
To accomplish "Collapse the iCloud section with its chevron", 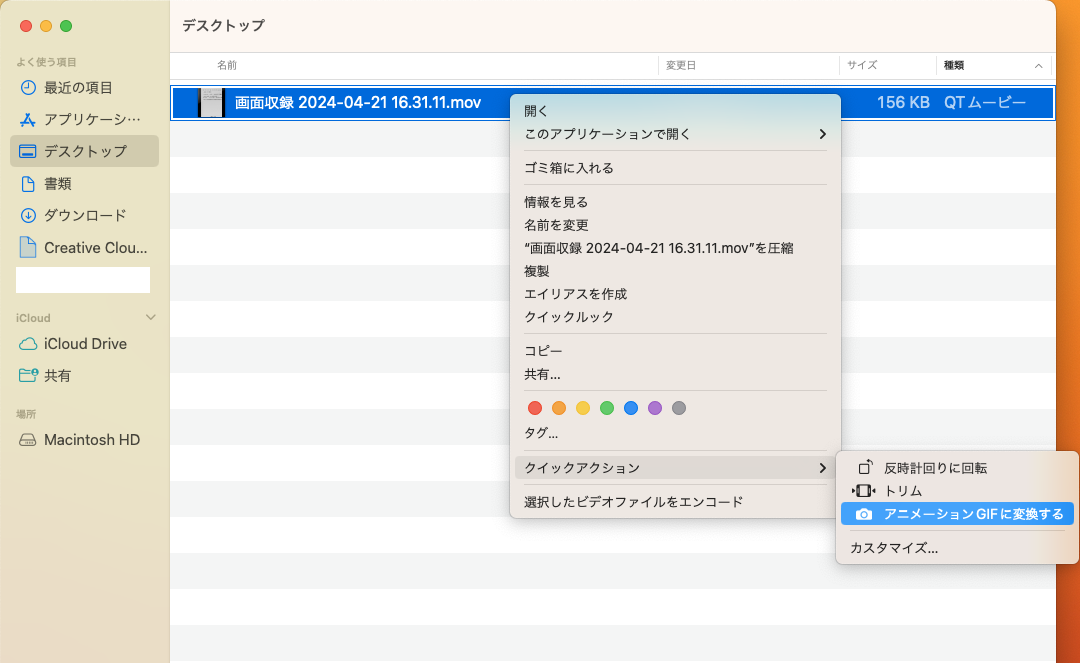I will [x=151, y=317].
